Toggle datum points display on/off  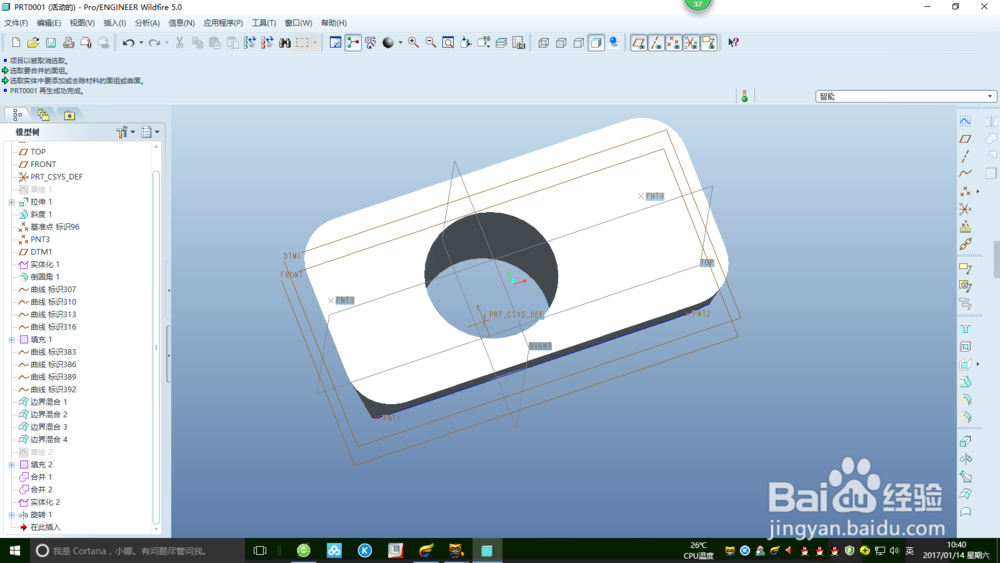point(673,43)
